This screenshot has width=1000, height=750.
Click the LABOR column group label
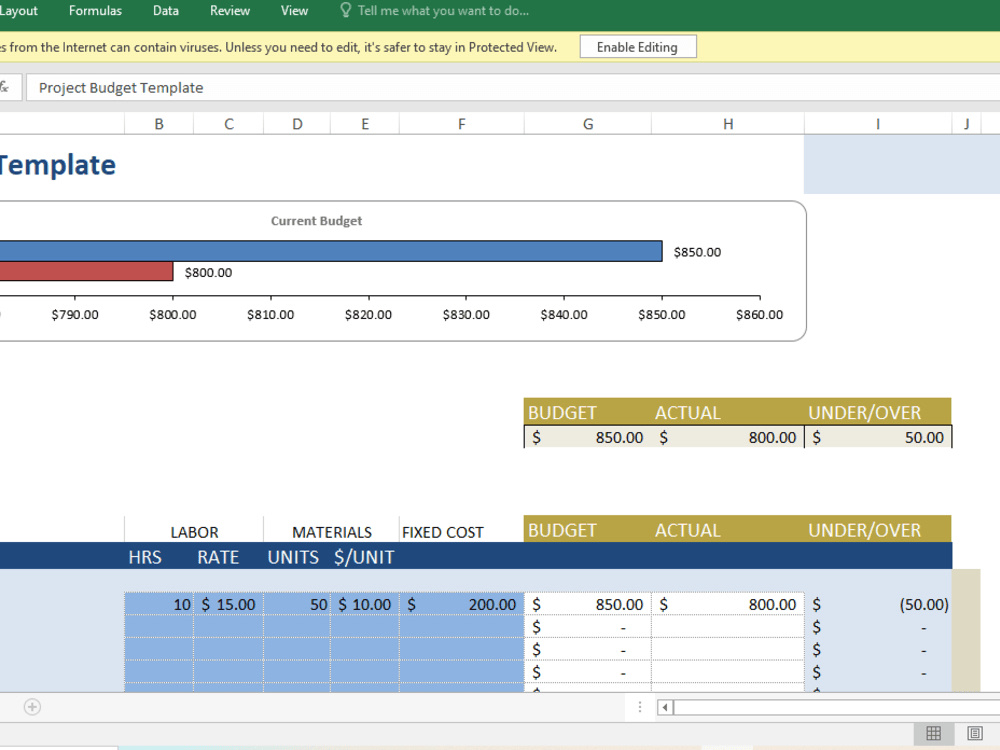coord(194,532)
